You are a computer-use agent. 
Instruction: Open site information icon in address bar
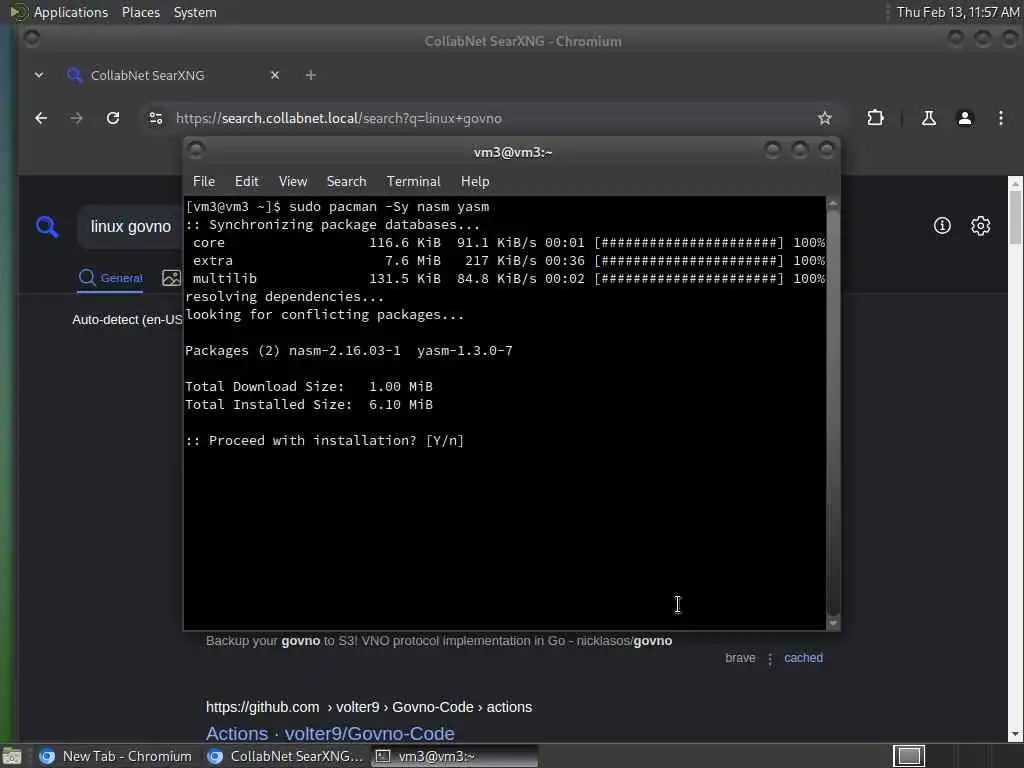(x=155, y=118)
